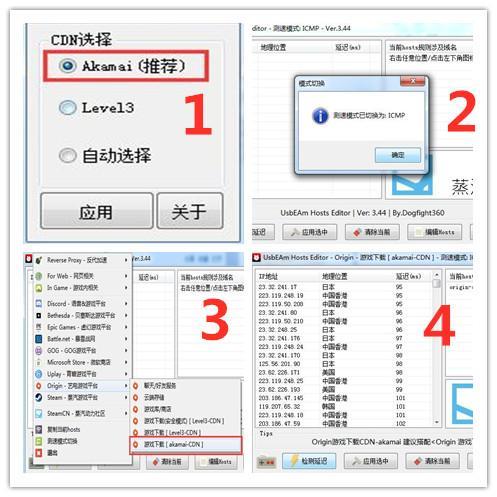The image size is (497, 497).
Task: Choose the Level3 CDN radio button
Action: click(x=68, y=107)
